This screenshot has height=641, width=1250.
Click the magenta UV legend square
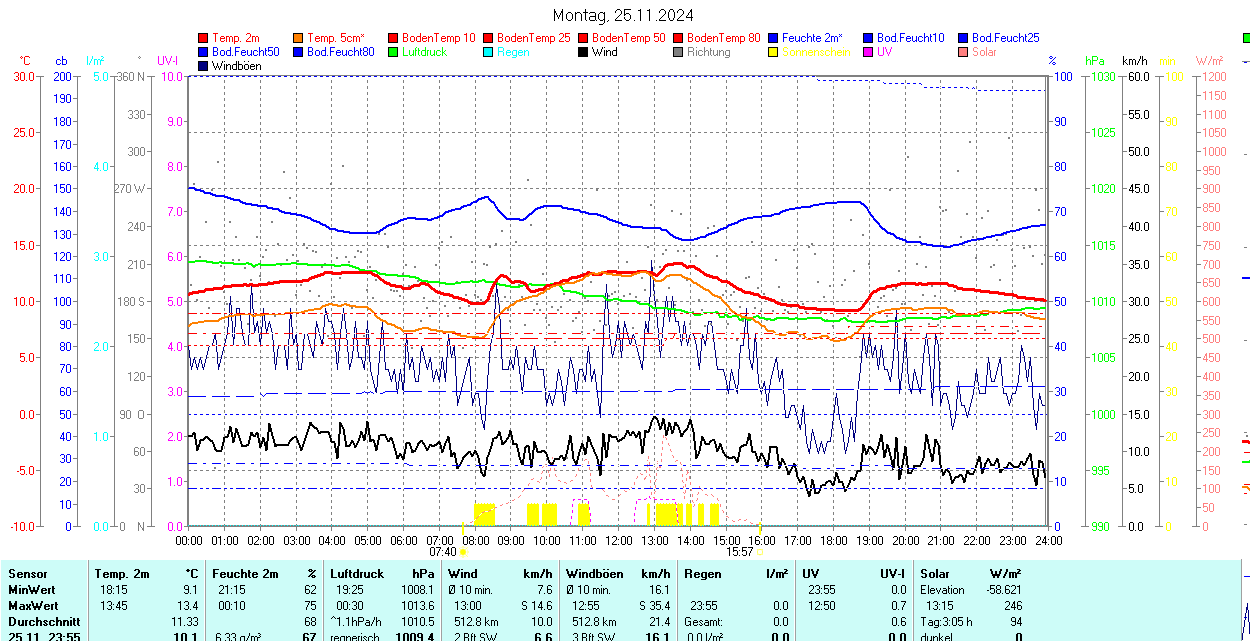869,52
